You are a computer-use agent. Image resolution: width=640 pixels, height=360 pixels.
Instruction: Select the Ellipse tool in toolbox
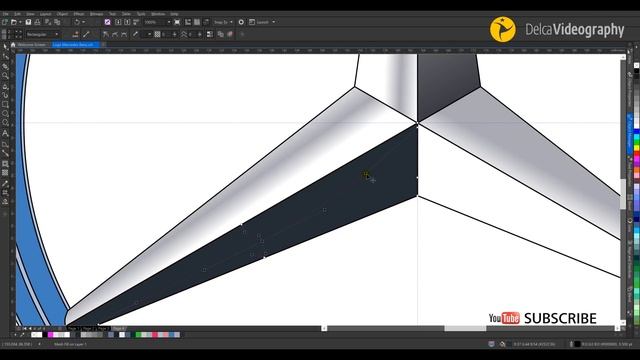click(5, 114)
